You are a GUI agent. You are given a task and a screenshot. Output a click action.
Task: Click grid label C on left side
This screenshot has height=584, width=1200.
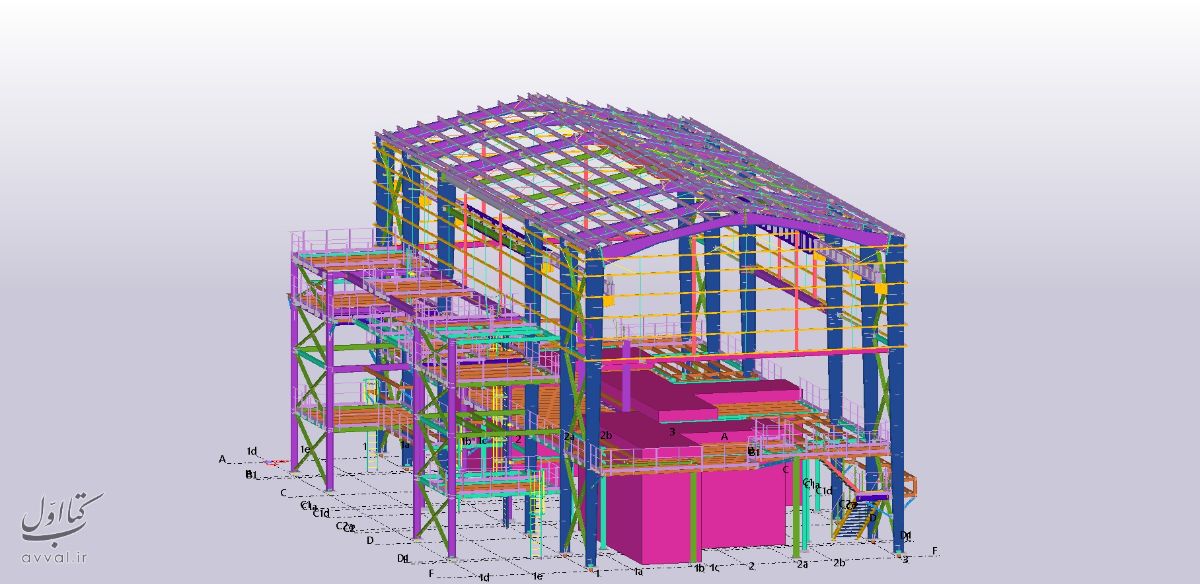click(x=283, y=492)
